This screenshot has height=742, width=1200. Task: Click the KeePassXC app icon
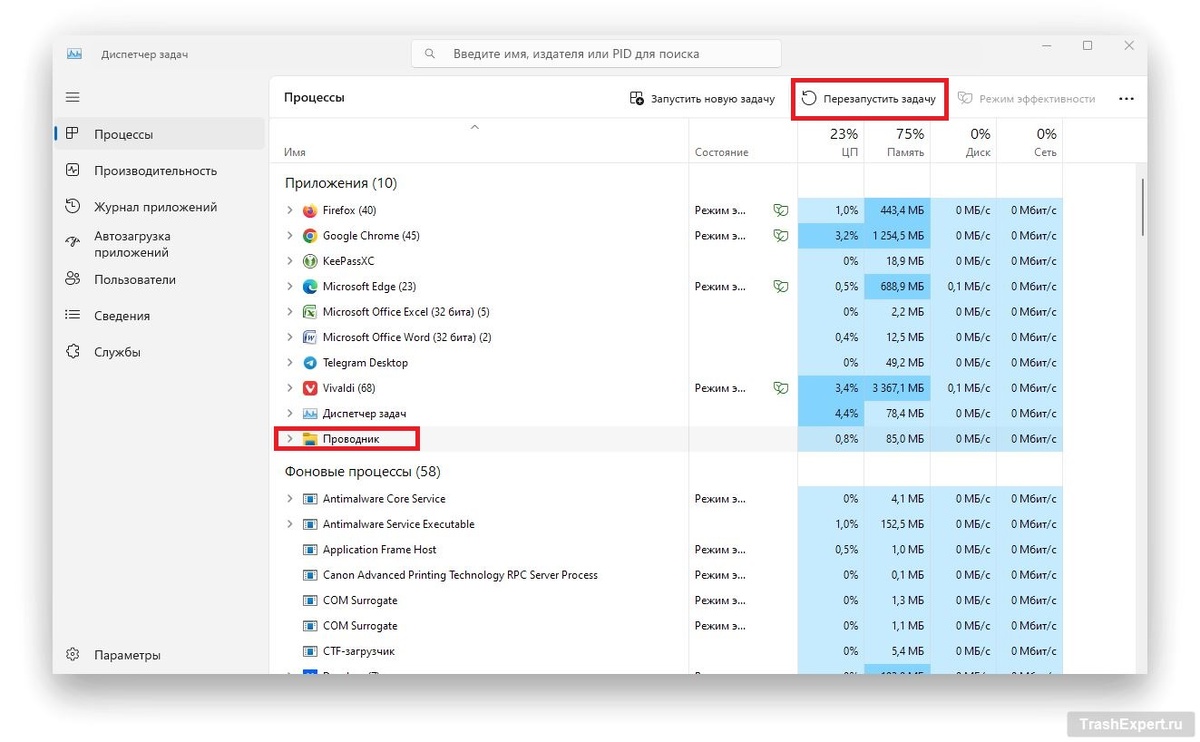(x=310, y=261)
